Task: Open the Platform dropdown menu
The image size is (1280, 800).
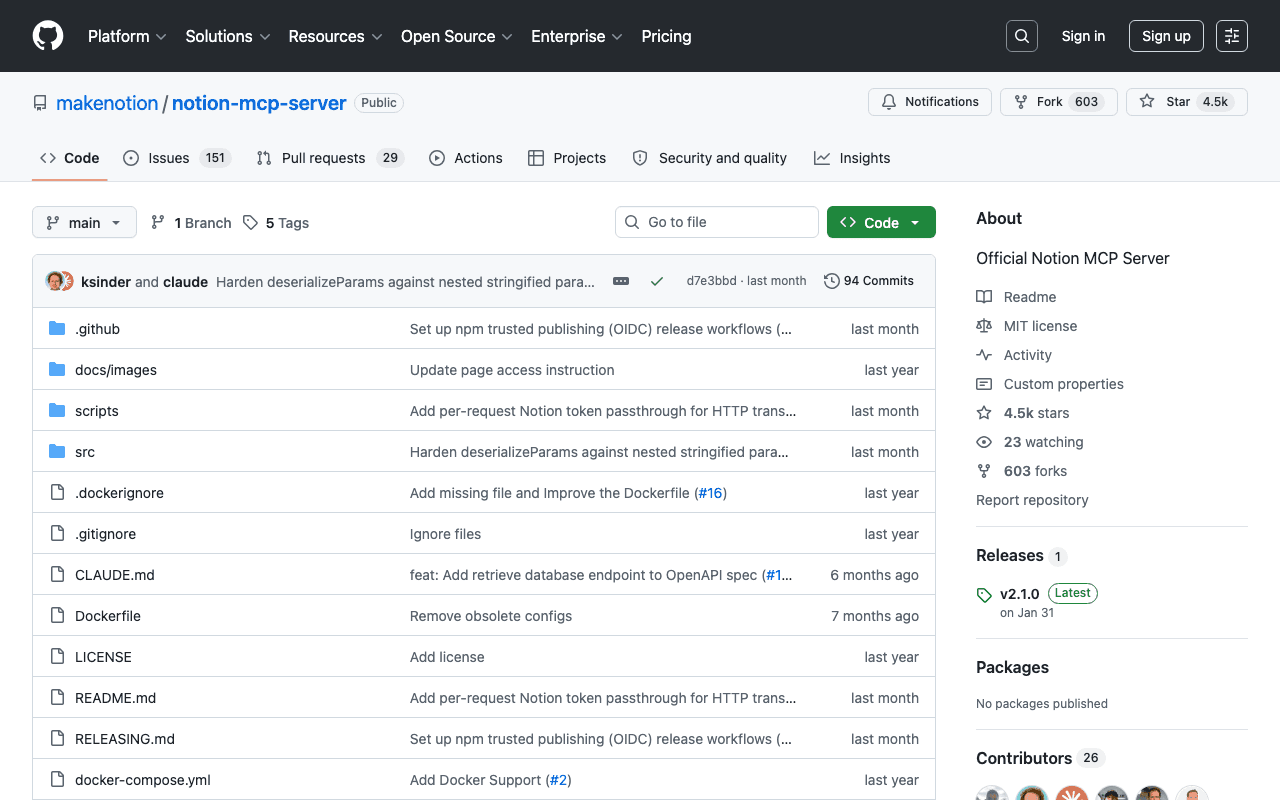Action: tap(127, 36)
